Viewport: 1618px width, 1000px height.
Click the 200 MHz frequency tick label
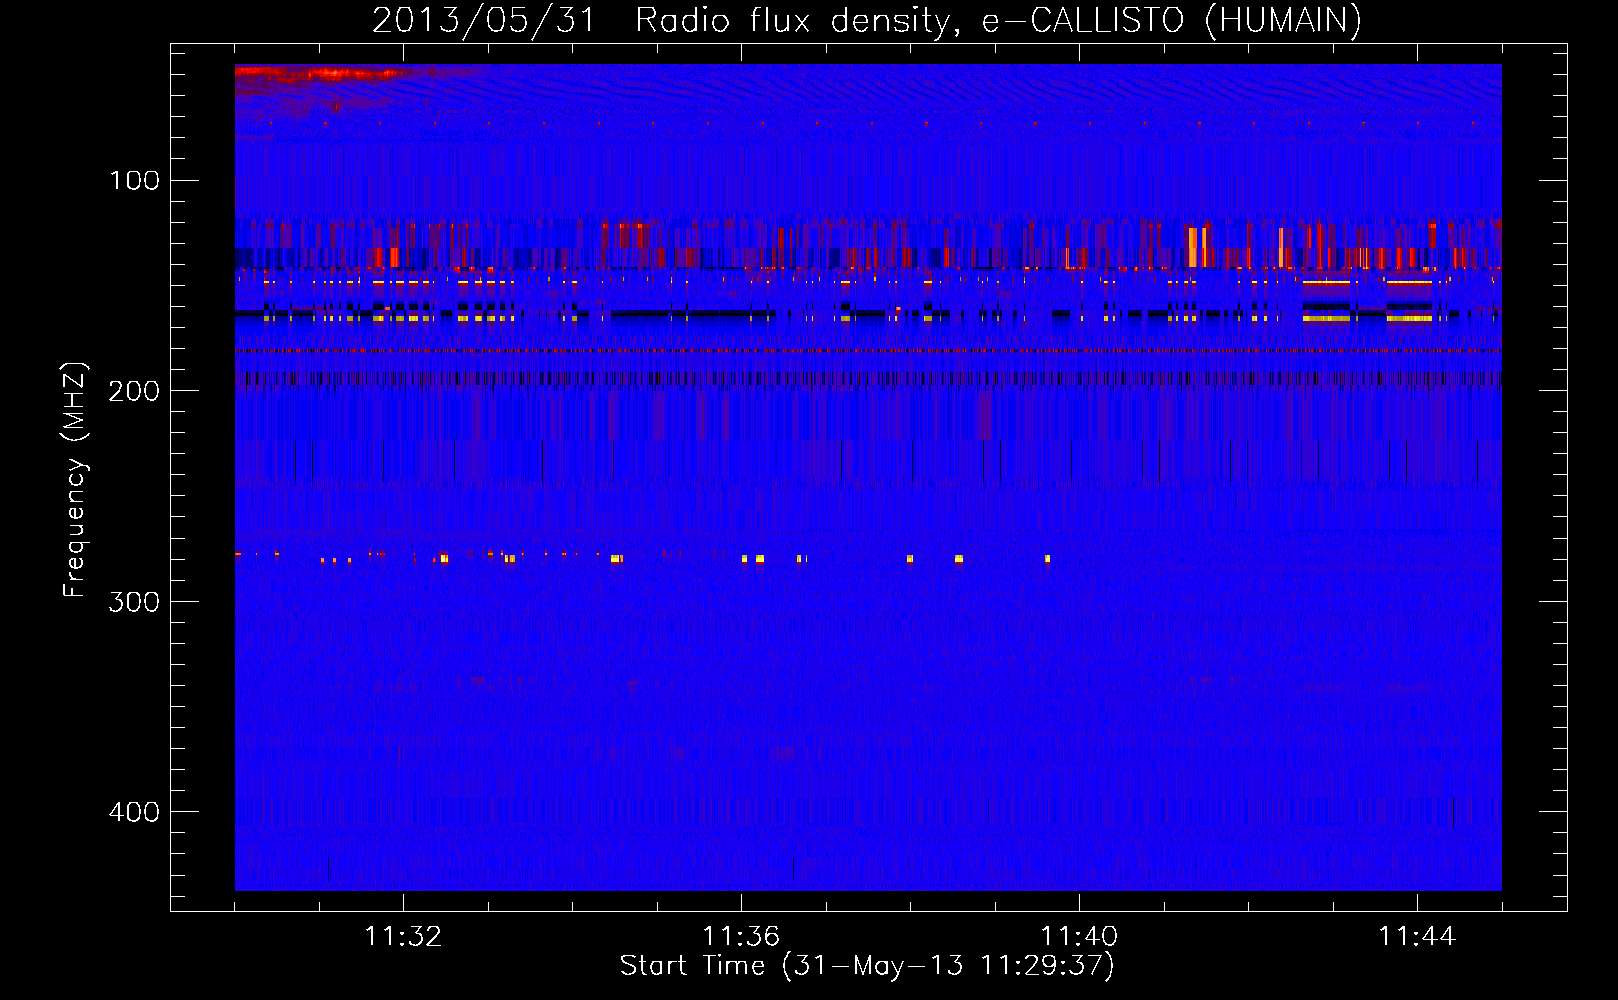coord(135,391)
